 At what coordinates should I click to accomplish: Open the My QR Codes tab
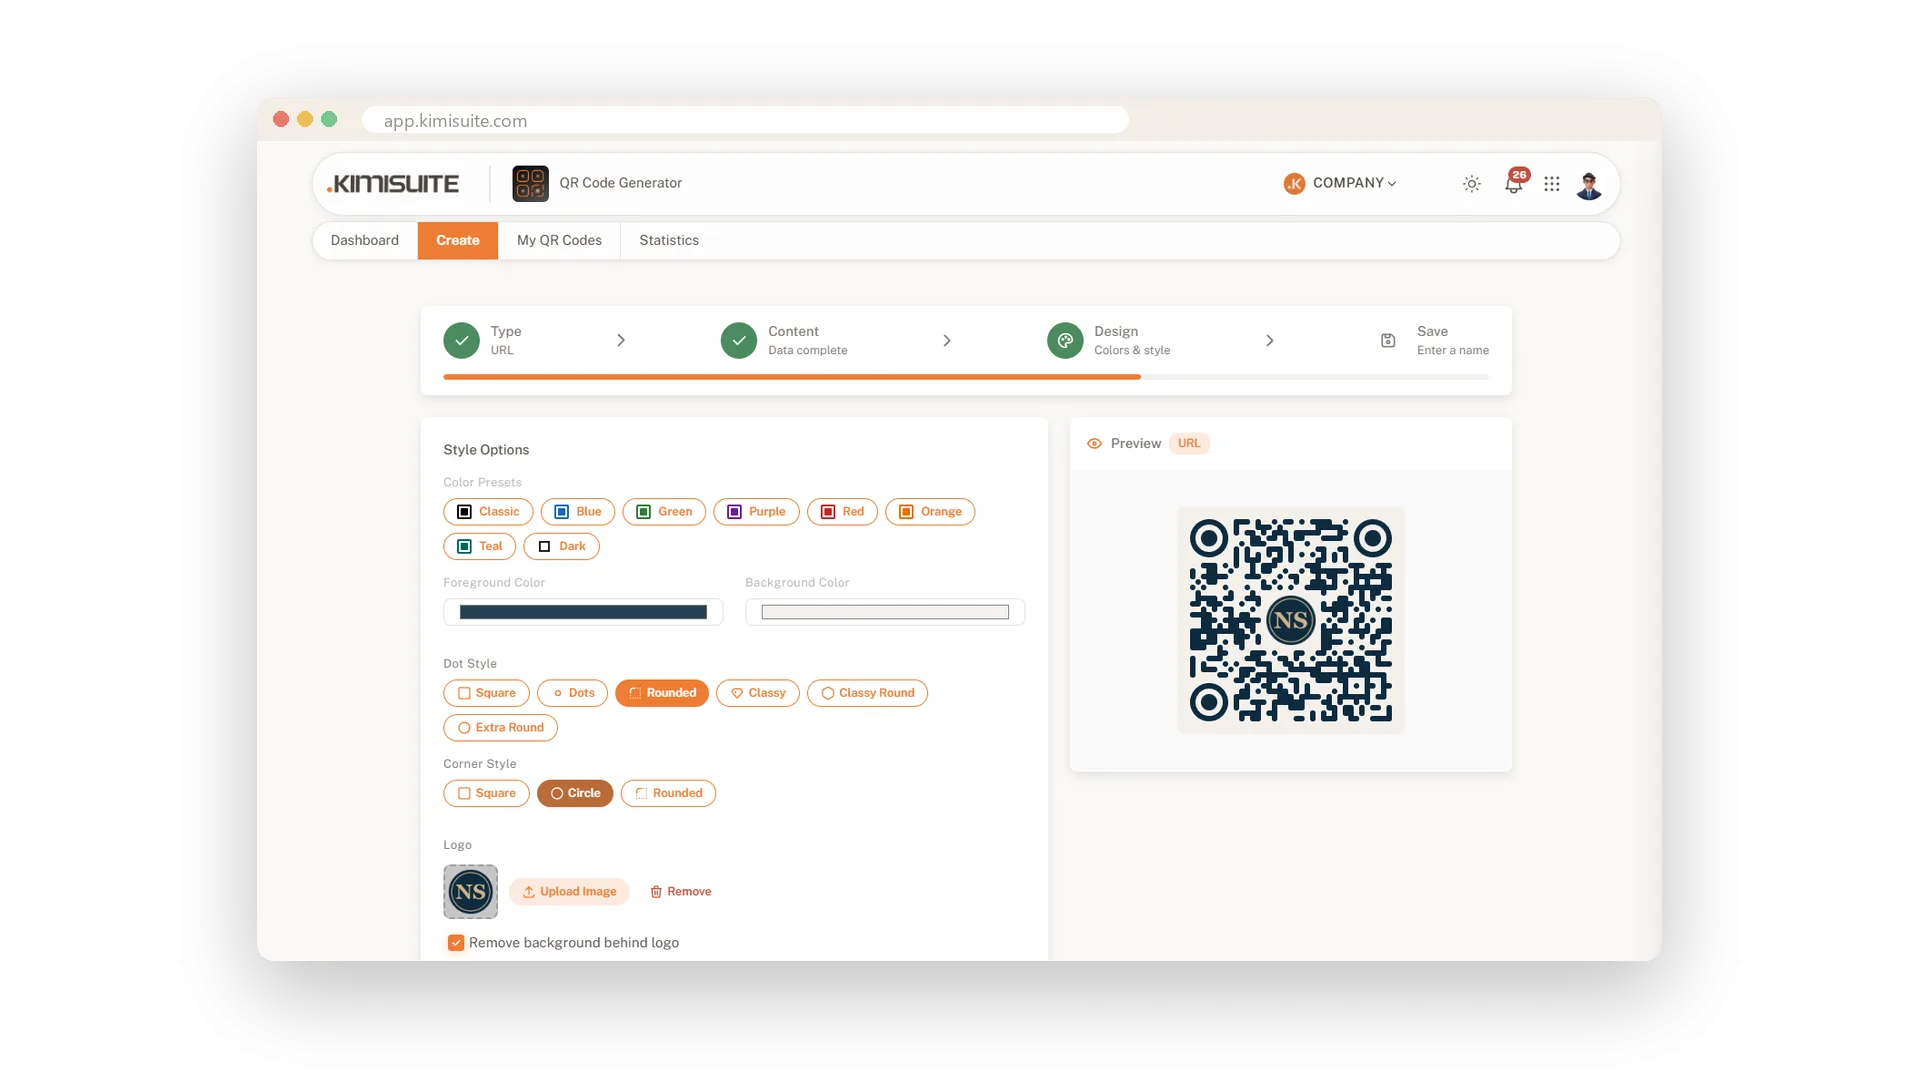tap(559, 241)
